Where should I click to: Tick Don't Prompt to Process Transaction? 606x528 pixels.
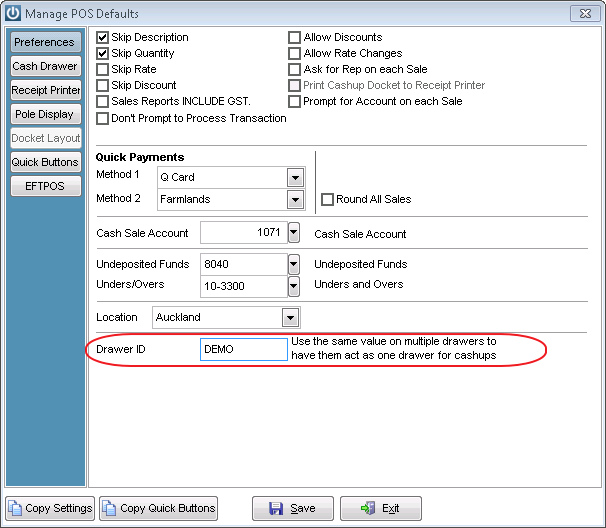point(102,118)
